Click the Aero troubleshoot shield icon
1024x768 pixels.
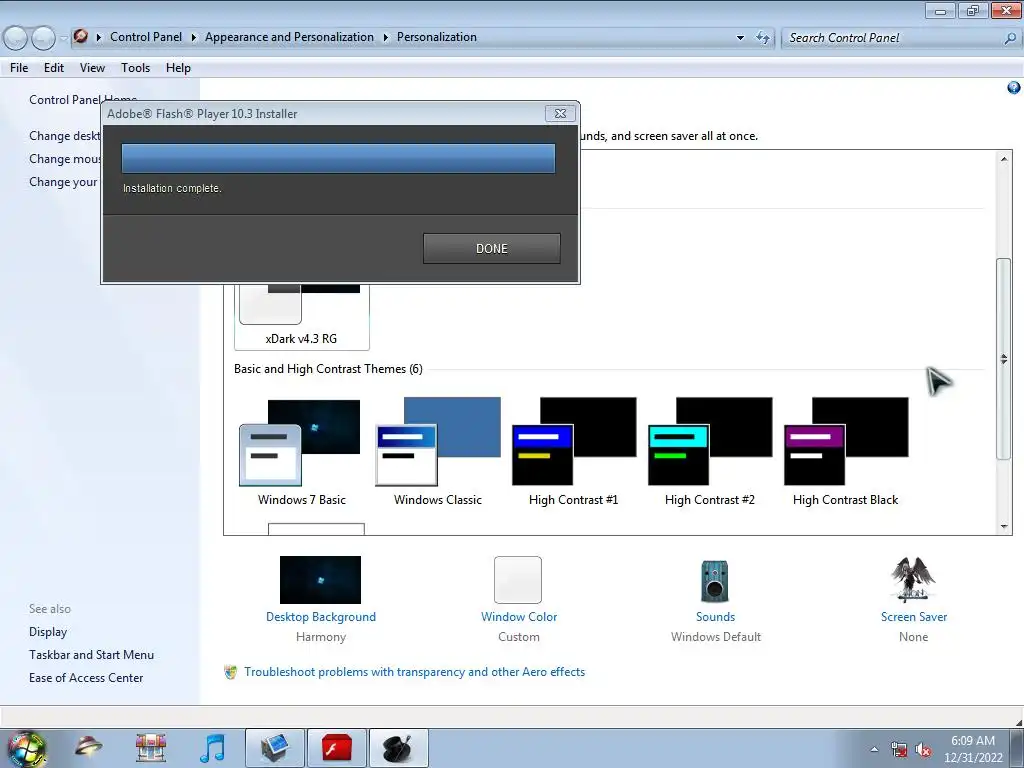click(x=231, y=672)
